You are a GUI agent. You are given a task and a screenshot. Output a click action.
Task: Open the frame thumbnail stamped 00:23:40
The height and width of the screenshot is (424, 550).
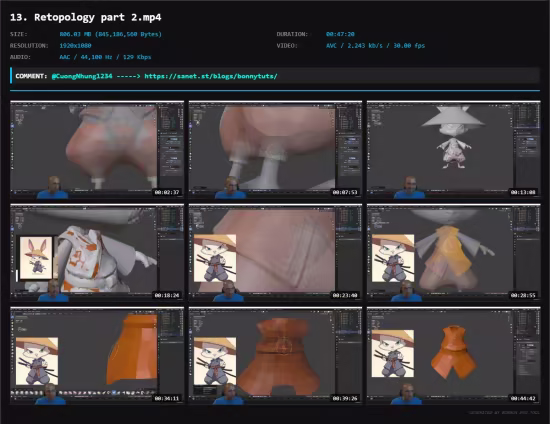pyautogui.click(x=275, y=253)
